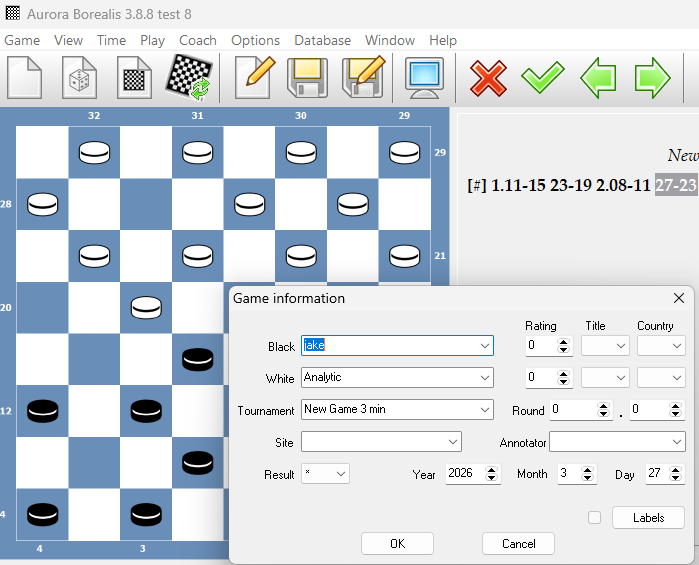Click the pencil edit document icon
The height and width of the screenshot is (565, 699).
pos(254,78)
